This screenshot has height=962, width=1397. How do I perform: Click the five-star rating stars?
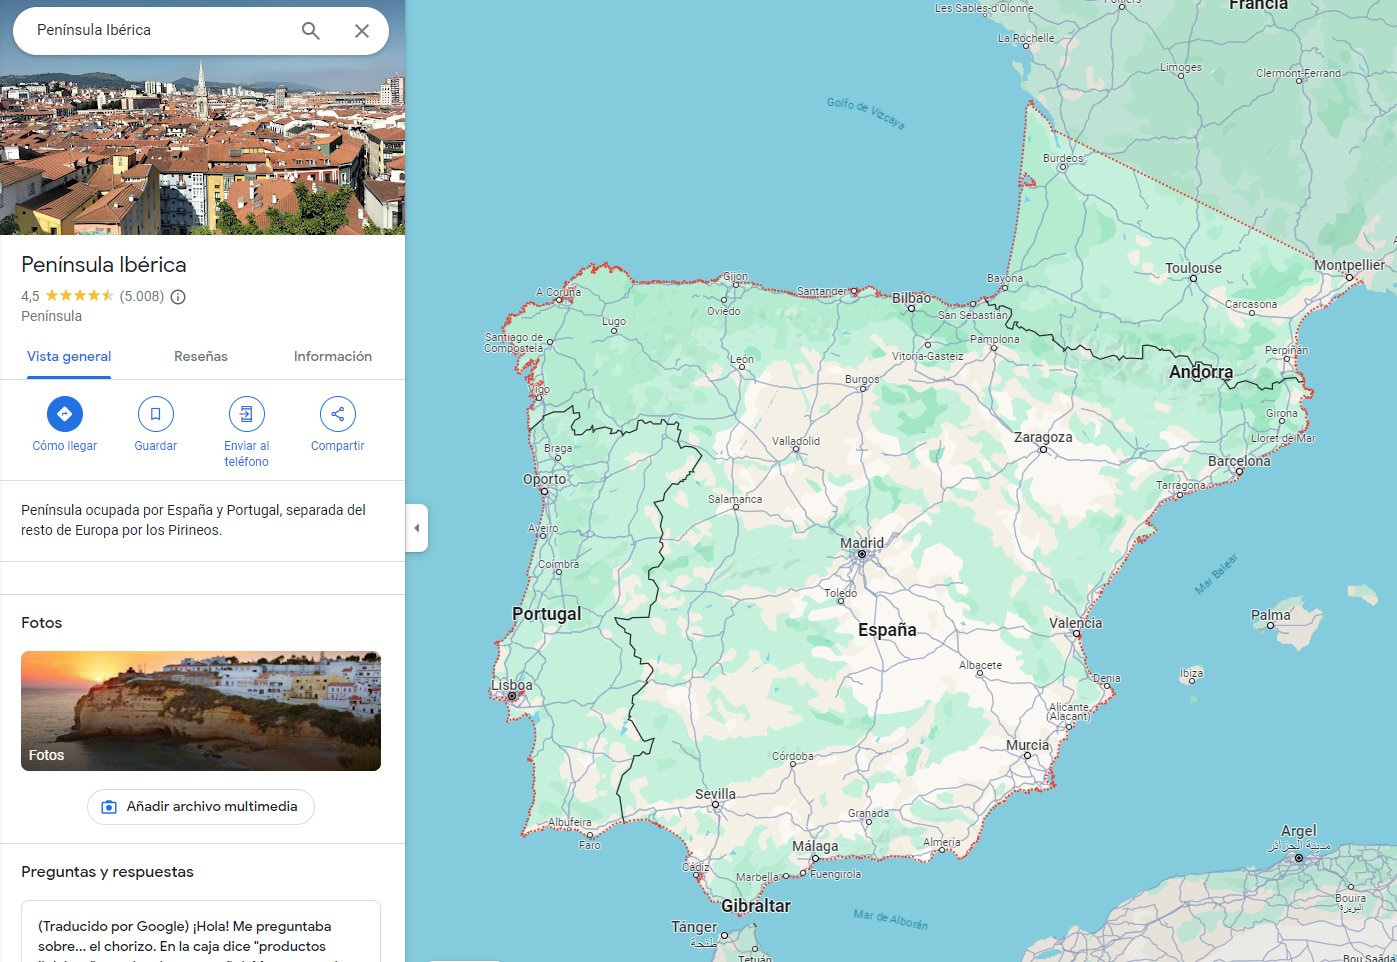pyautogui.click(x=76, y=296)
